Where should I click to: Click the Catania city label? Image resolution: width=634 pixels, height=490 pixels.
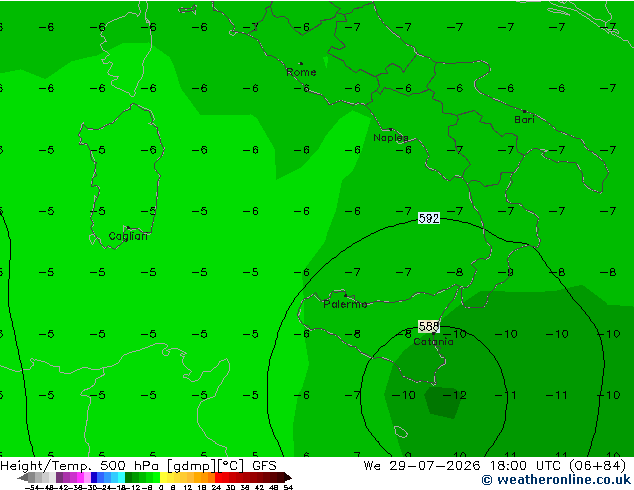(433, 342)
